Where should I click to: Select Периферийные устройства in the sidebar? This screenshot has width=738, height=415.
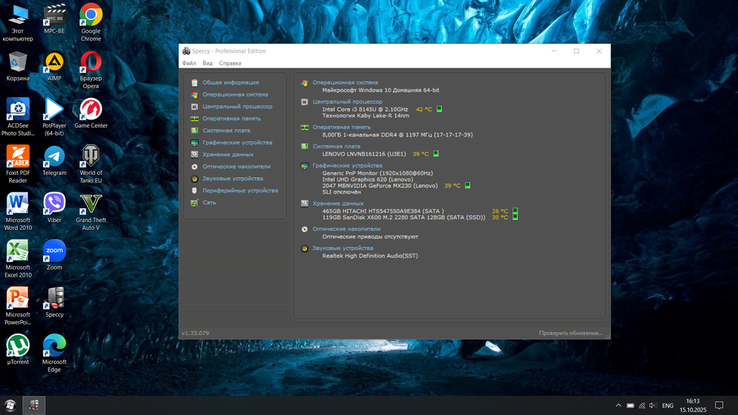click(x=240, y=191)
